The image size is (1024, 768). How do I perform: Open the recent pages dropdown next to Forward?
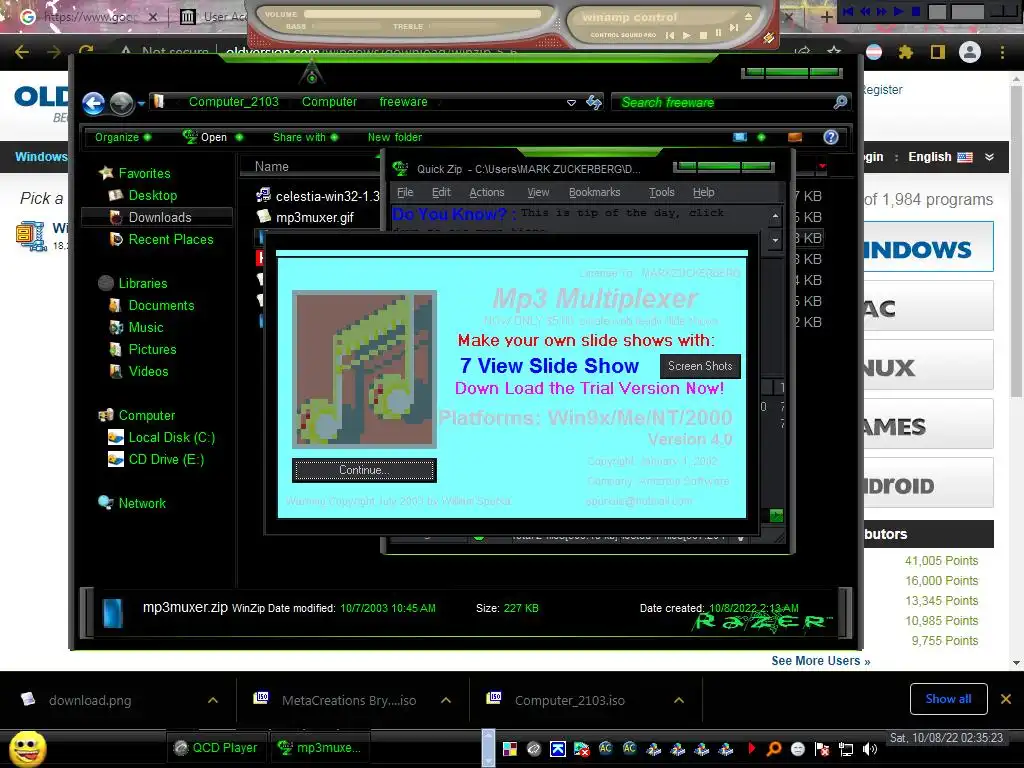pos(141,103)
